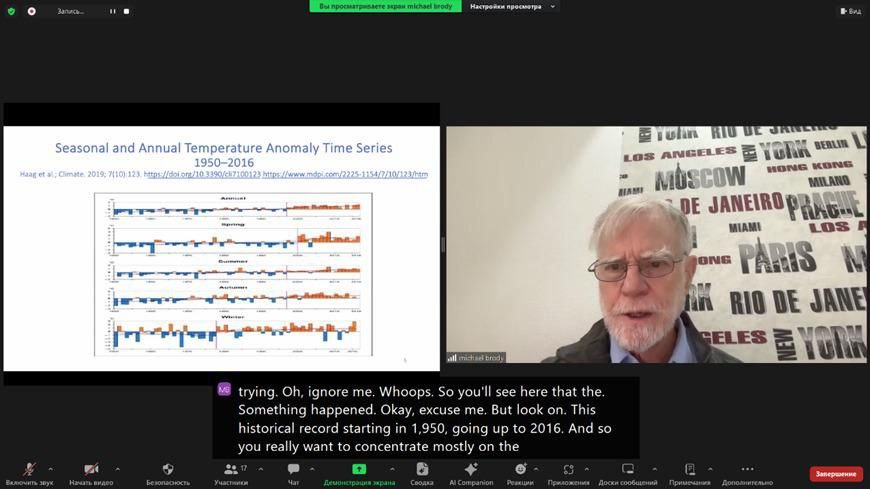
Task: Expand audio options arrow beside Включить звук
Action: [x=50, y=469]
